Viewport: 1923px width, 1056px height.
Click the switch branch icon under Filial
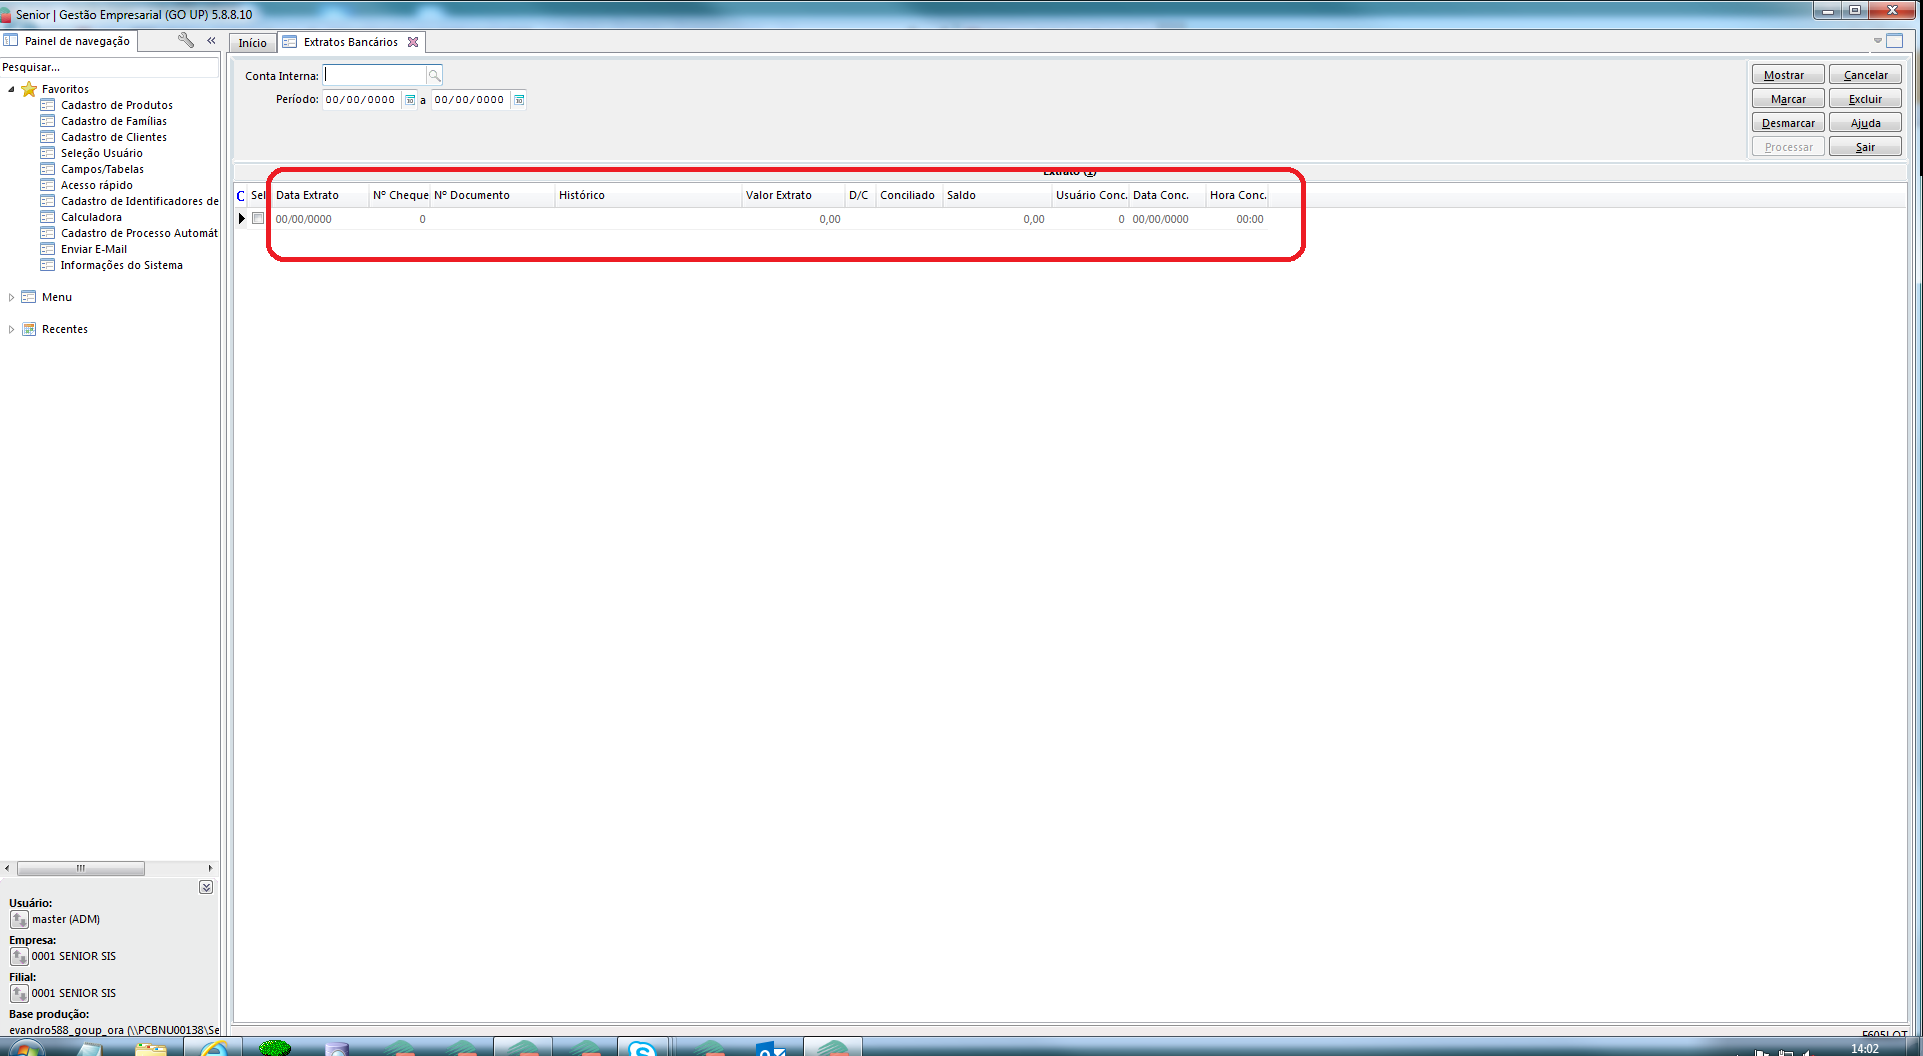19,993
